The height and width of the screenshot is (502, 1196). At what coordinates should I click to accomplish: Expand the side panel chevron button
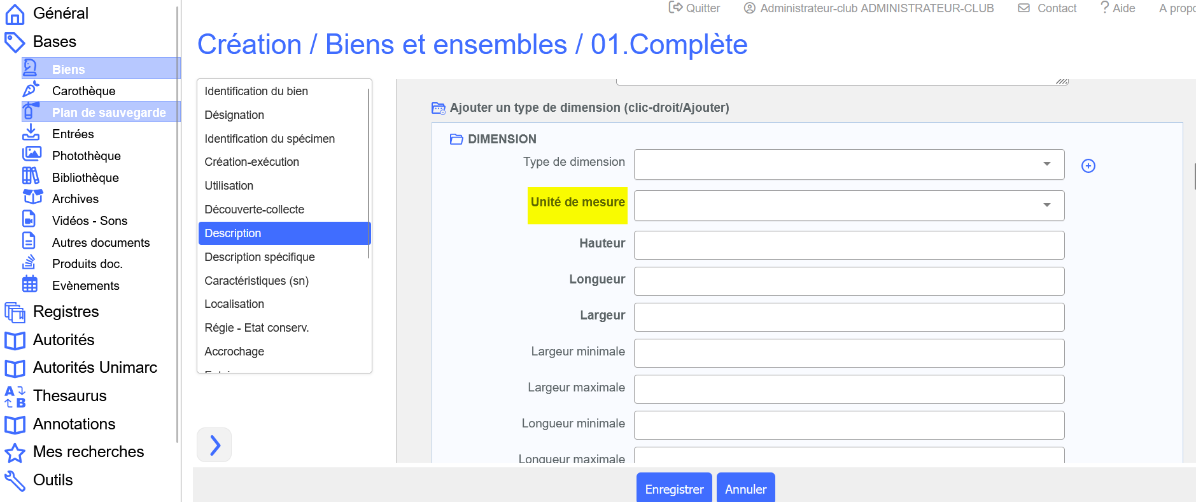pyautogui.click(x=214, y=445)
